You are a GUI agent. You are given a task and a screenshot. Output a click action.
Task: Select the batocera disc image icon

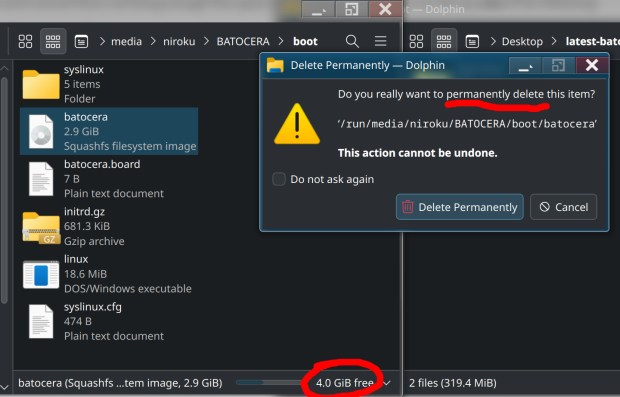[x=41, y=132]
